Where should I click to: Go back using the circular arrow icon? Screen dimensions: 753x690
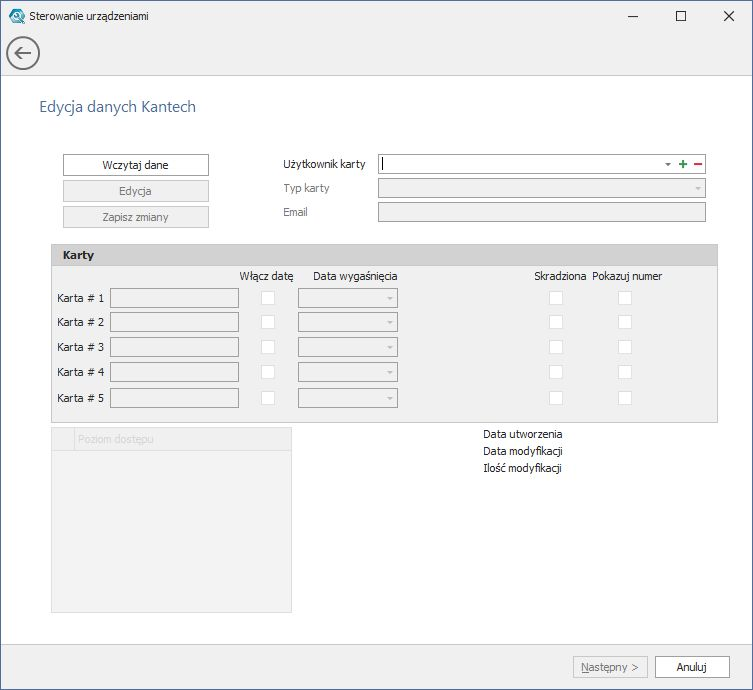[23, 53]
